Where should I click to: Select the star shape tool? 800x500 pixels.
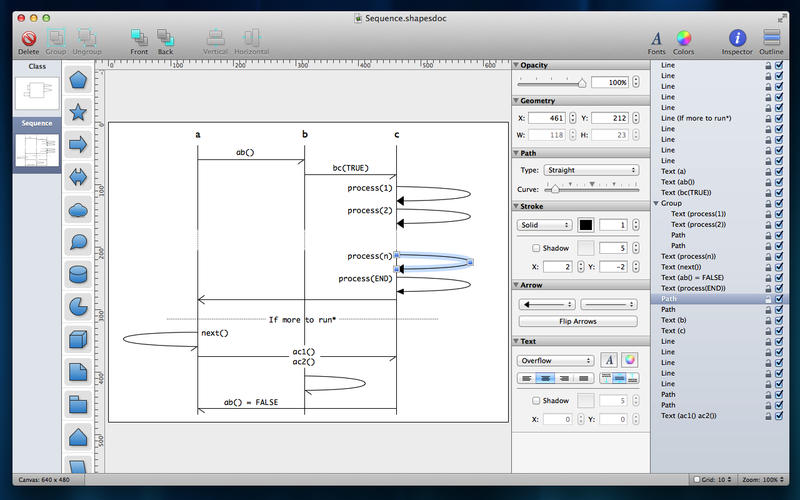pyautogui.click(x=78, y=112)
